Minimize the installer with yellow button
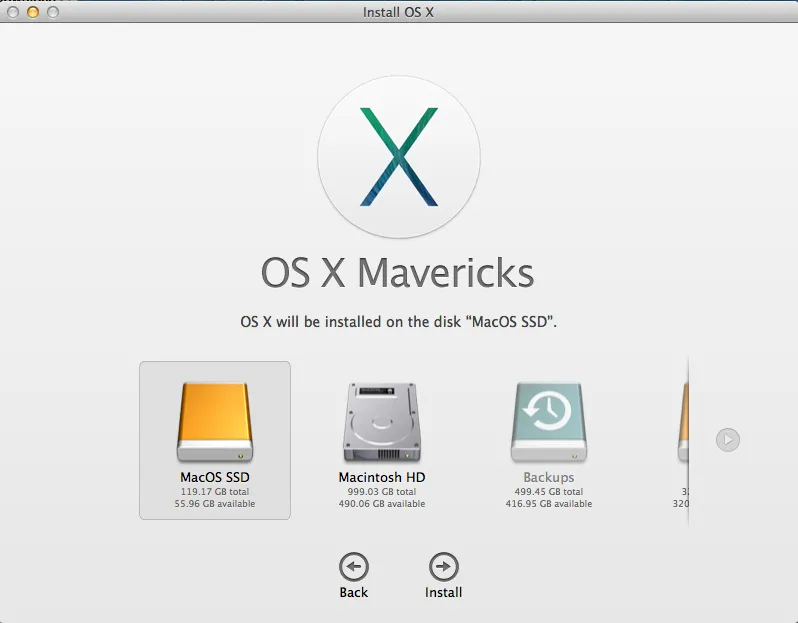The width and height of the screenshot is (798, 623). 33,12
